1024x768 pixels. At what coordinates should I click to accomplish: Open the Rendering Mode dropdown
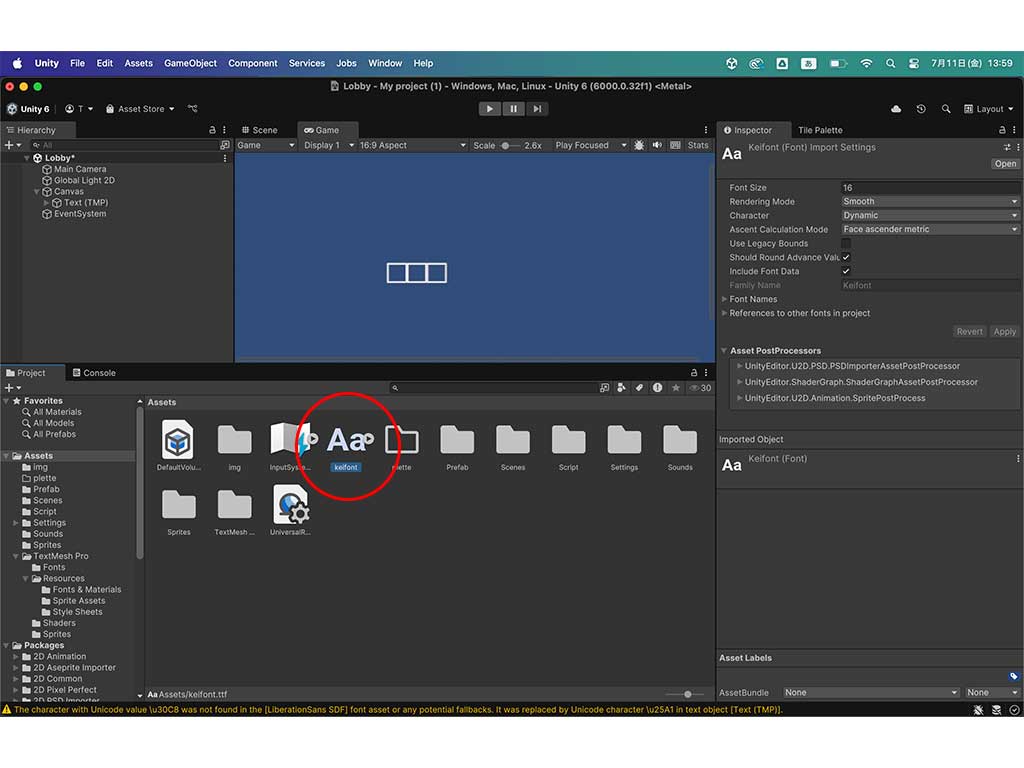930,201
